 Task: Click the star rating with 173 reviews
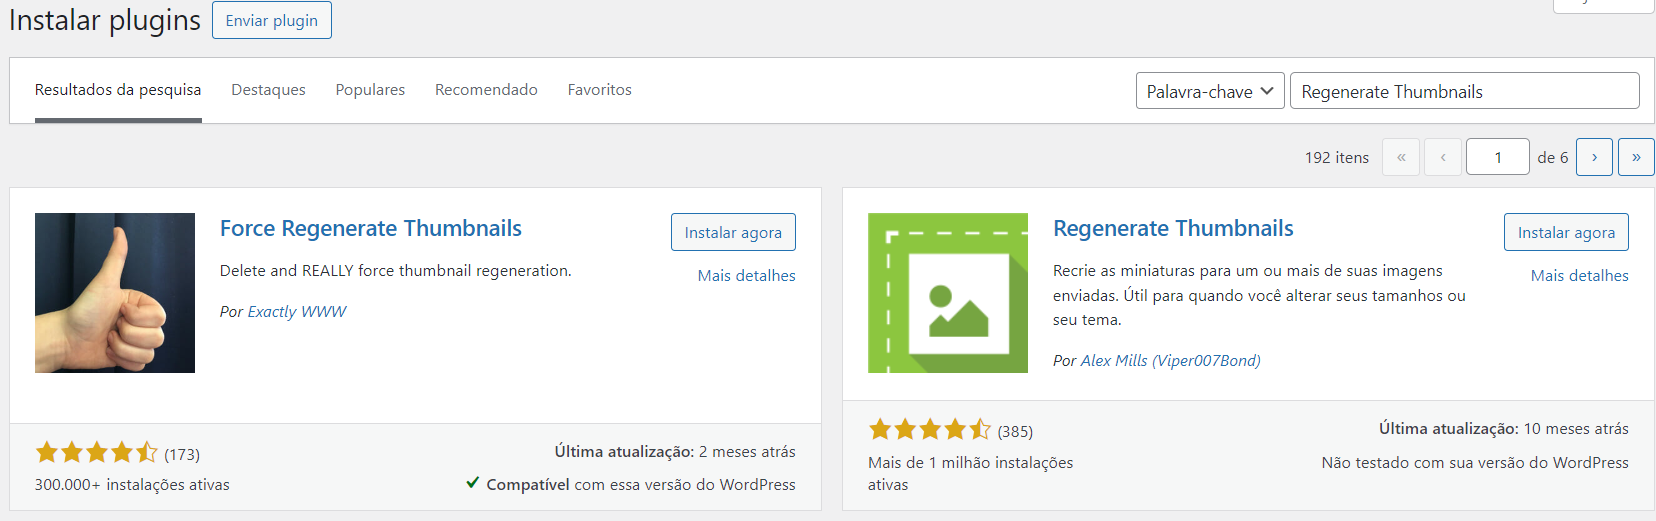point(97,453)
